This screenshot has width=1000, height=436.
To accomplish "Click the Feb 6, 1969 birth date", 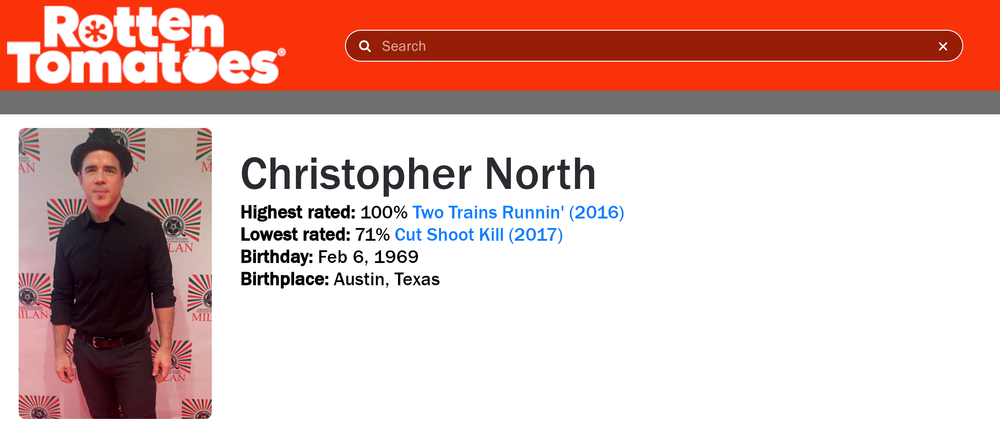I will (367, 257).
